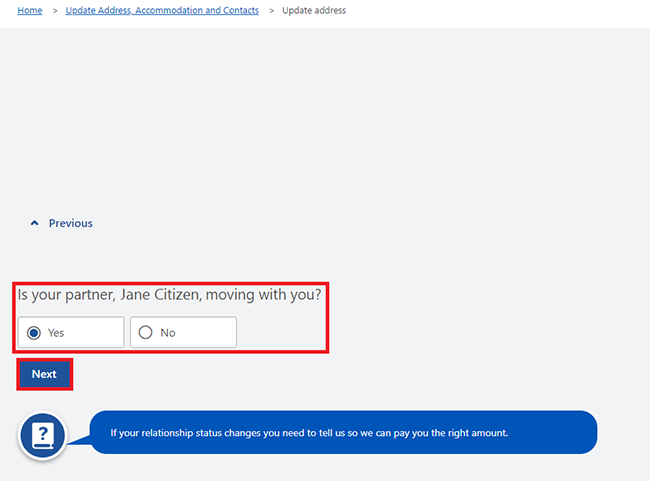Click the white breadcrumb navigation bar background
650x481 pixels.
(x=500, y=12)
